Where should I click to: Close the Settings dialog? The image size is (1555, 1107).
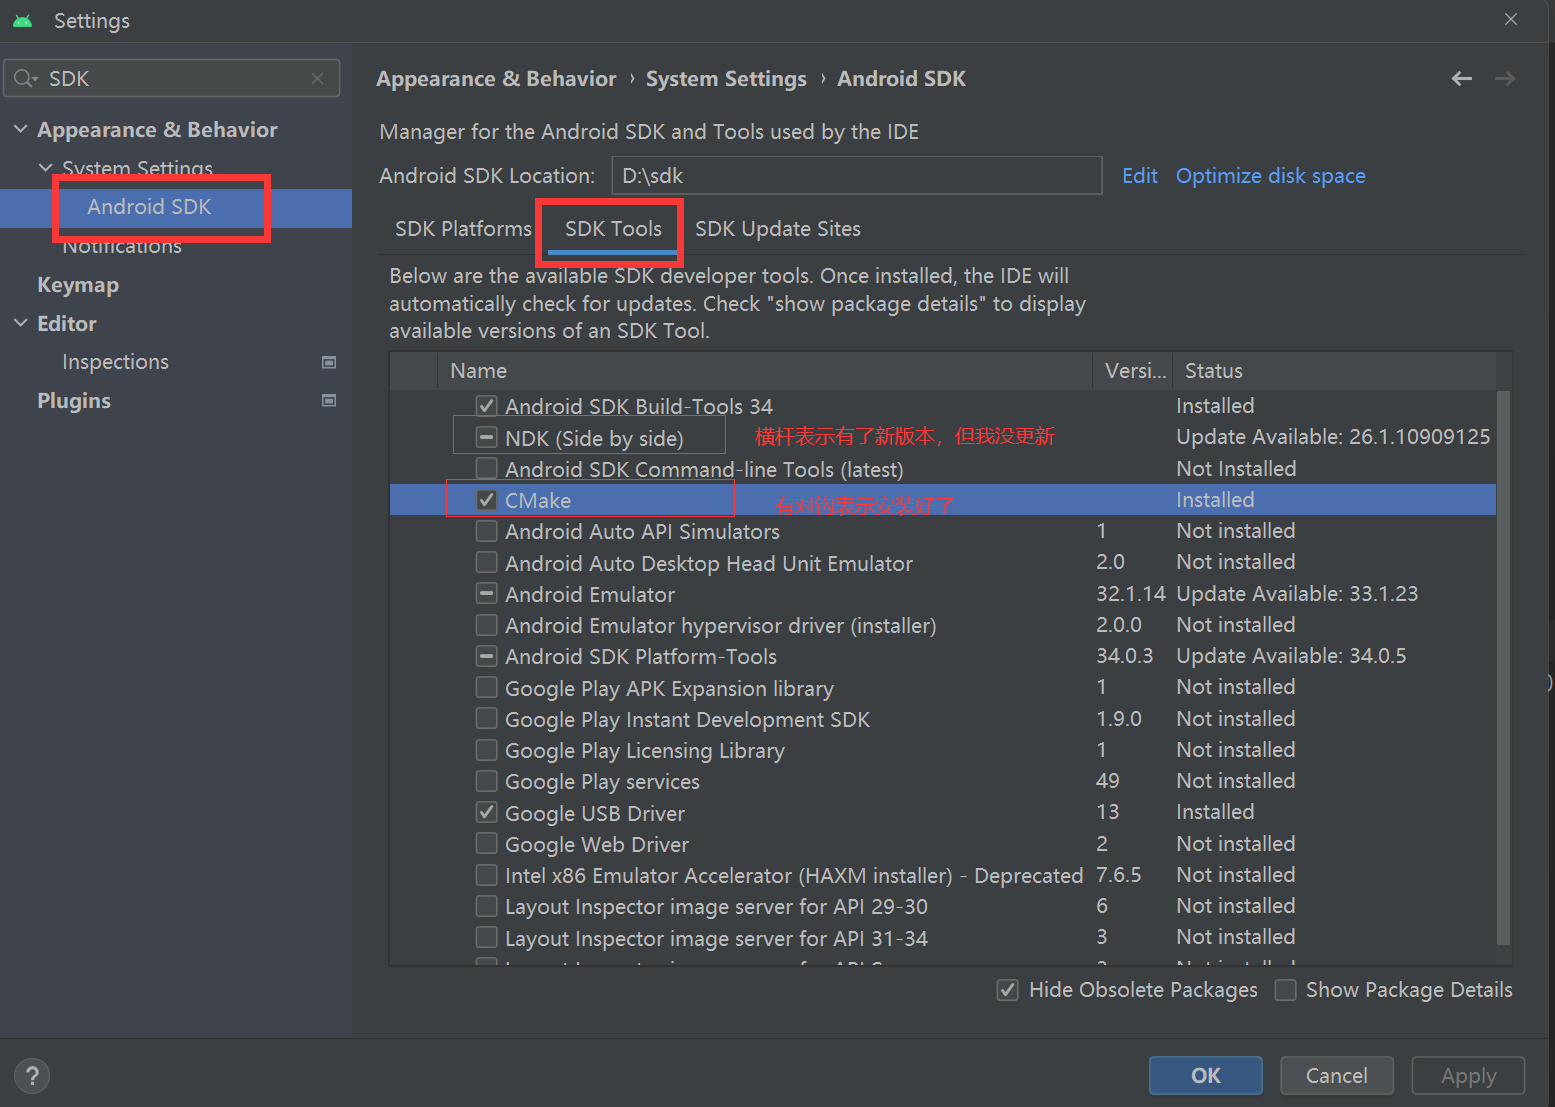(1511, 20)
